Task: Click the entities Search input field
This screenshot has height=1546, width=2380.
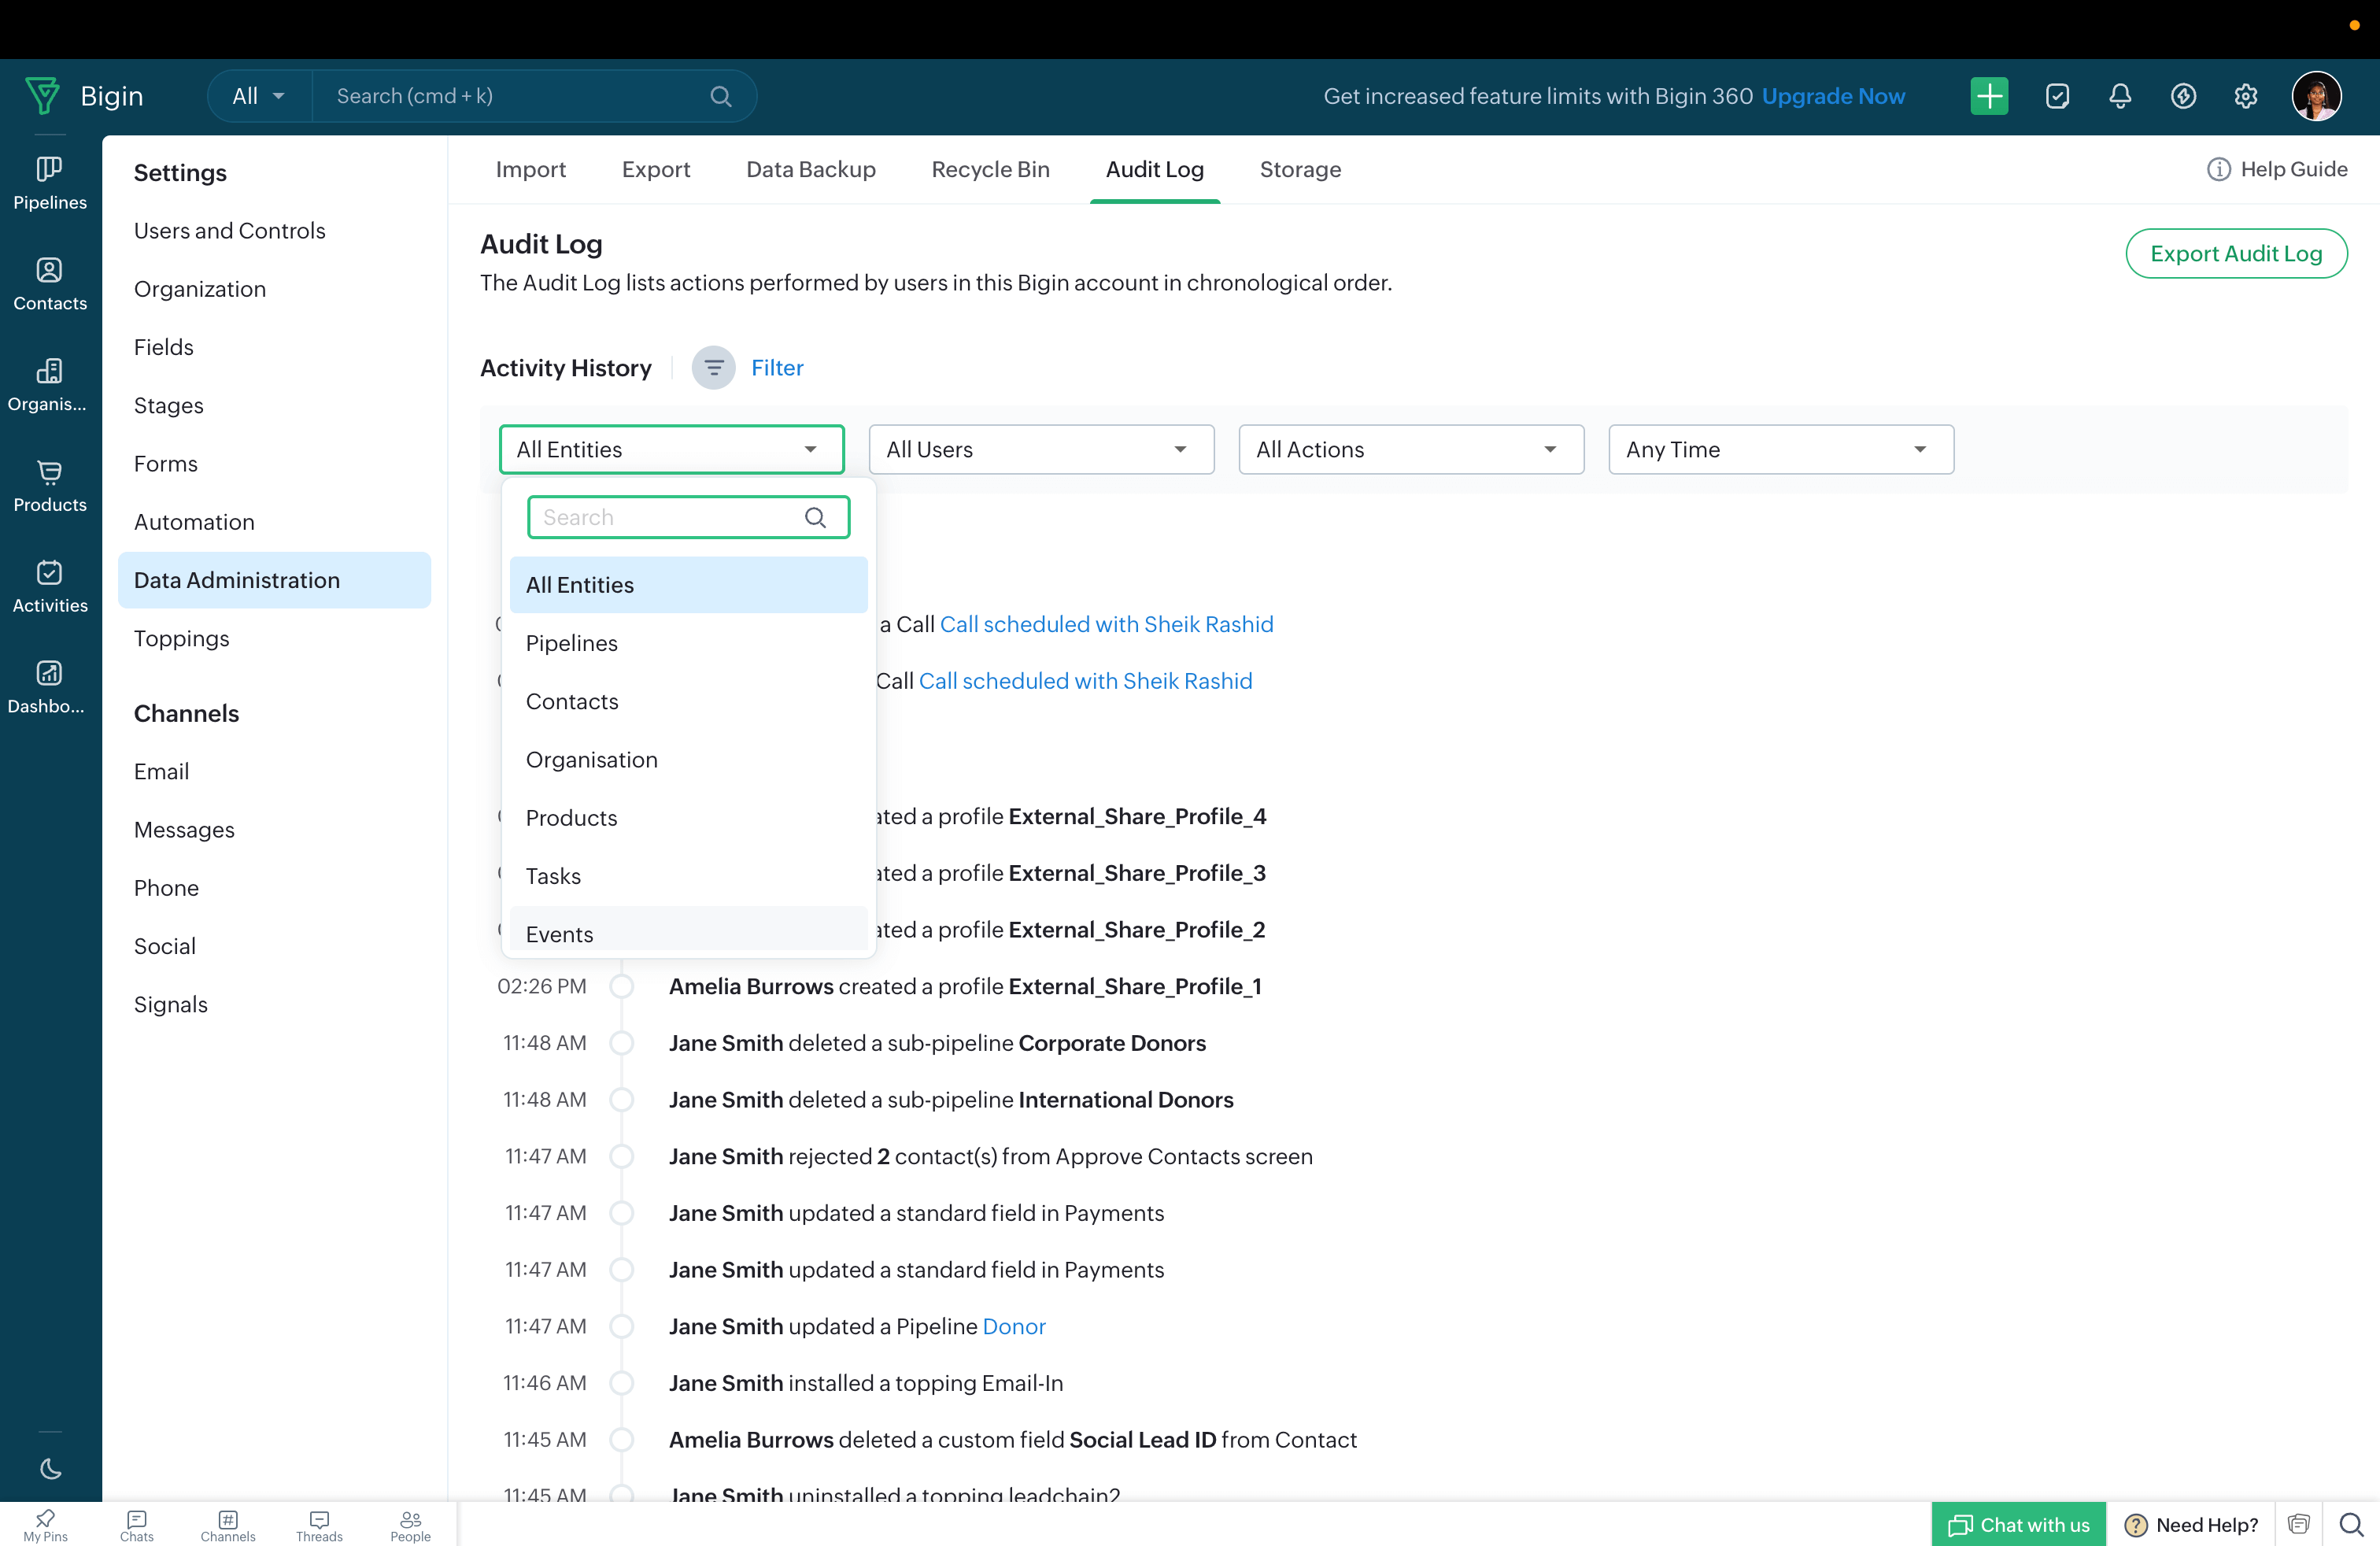Action: click(x=670, y=517)
